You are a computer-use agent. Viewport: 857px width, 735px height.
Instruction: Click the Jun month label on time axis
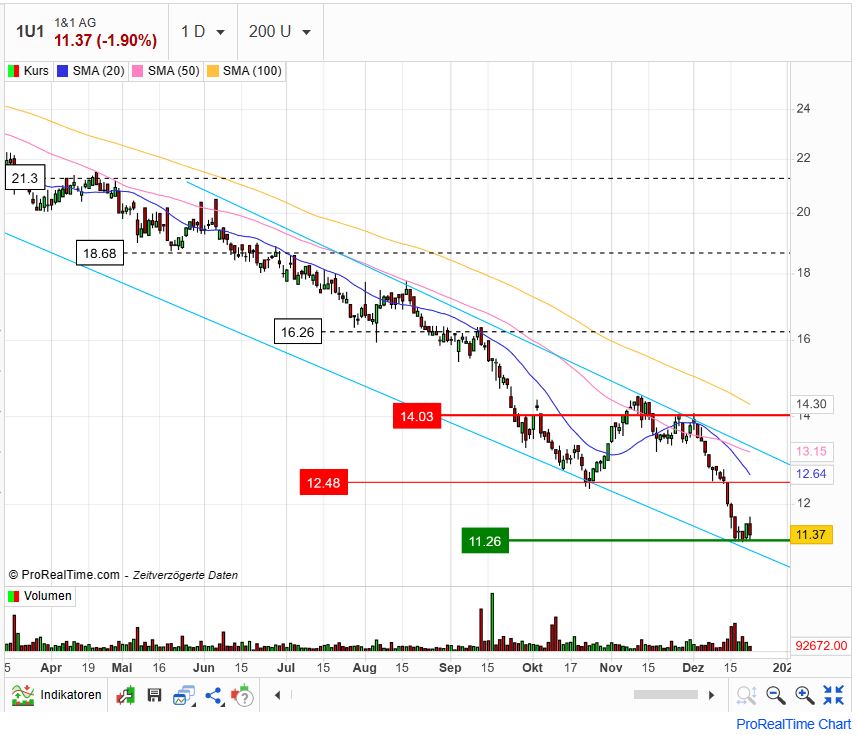pyautogui.click(x=204, y=668)
